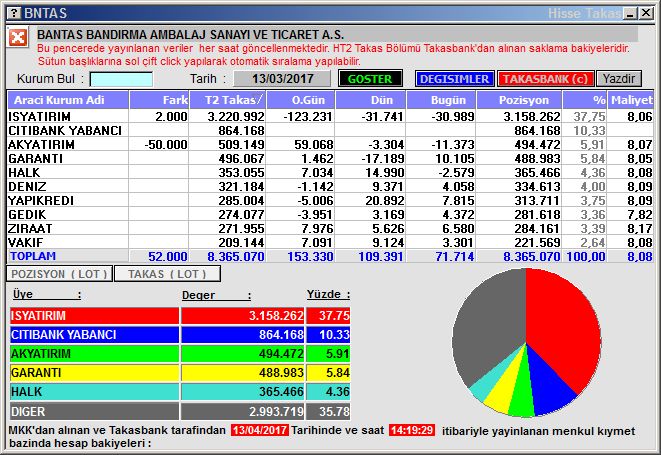
Task: Click the red TAKASBANK (c) button
Action: point(545,79)
